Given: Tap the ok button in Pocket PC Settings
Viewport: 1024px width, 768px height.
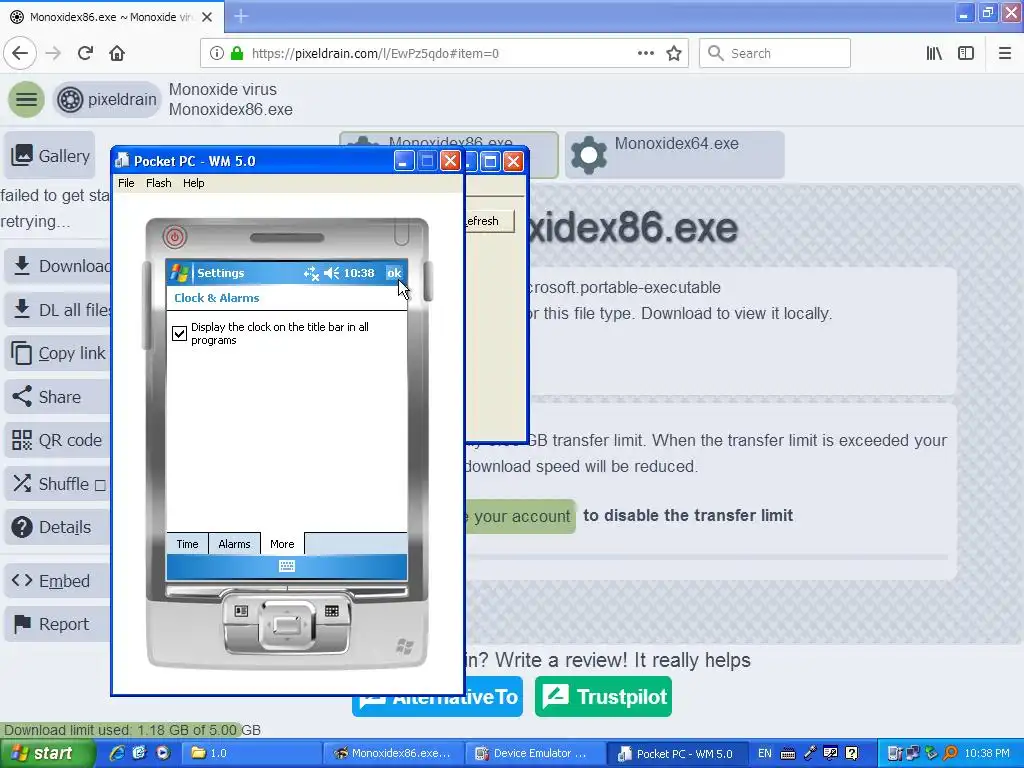Looking at the screenshot, I should click(394, 273).
